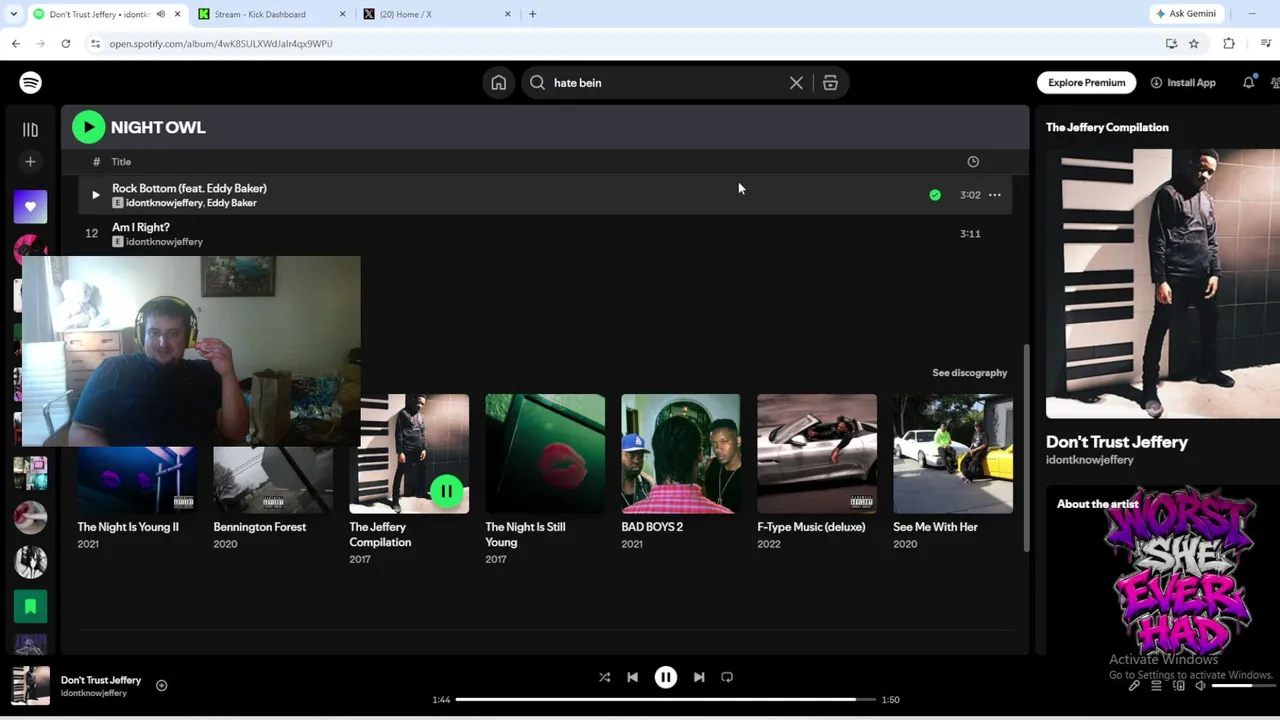Open Don't Trust Jeffery title in player bar
1280x720 pixels.
pyautogui.click(x=101, y=680)
